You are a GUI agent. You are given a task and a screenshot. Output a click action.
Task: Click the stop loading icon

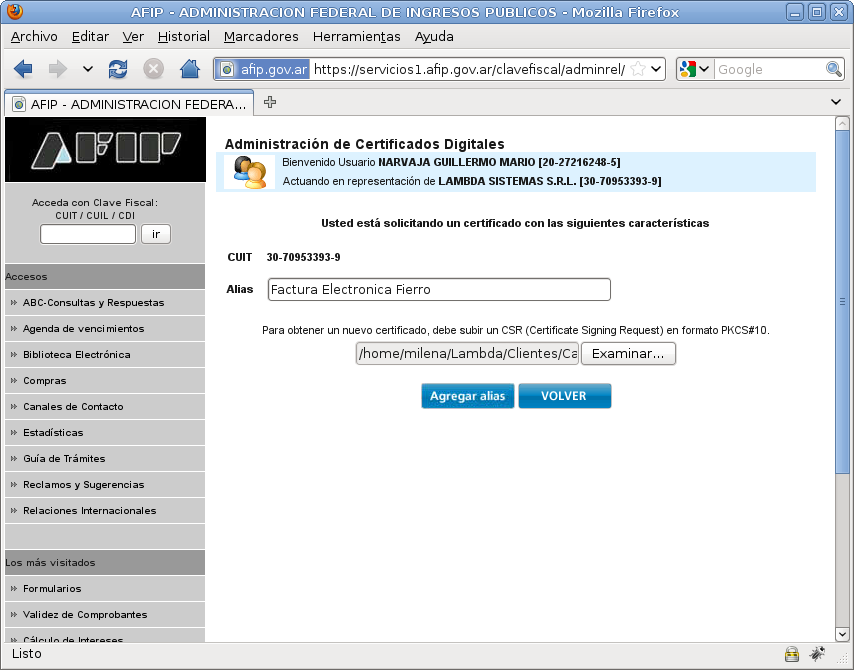(x=154, y=69)
